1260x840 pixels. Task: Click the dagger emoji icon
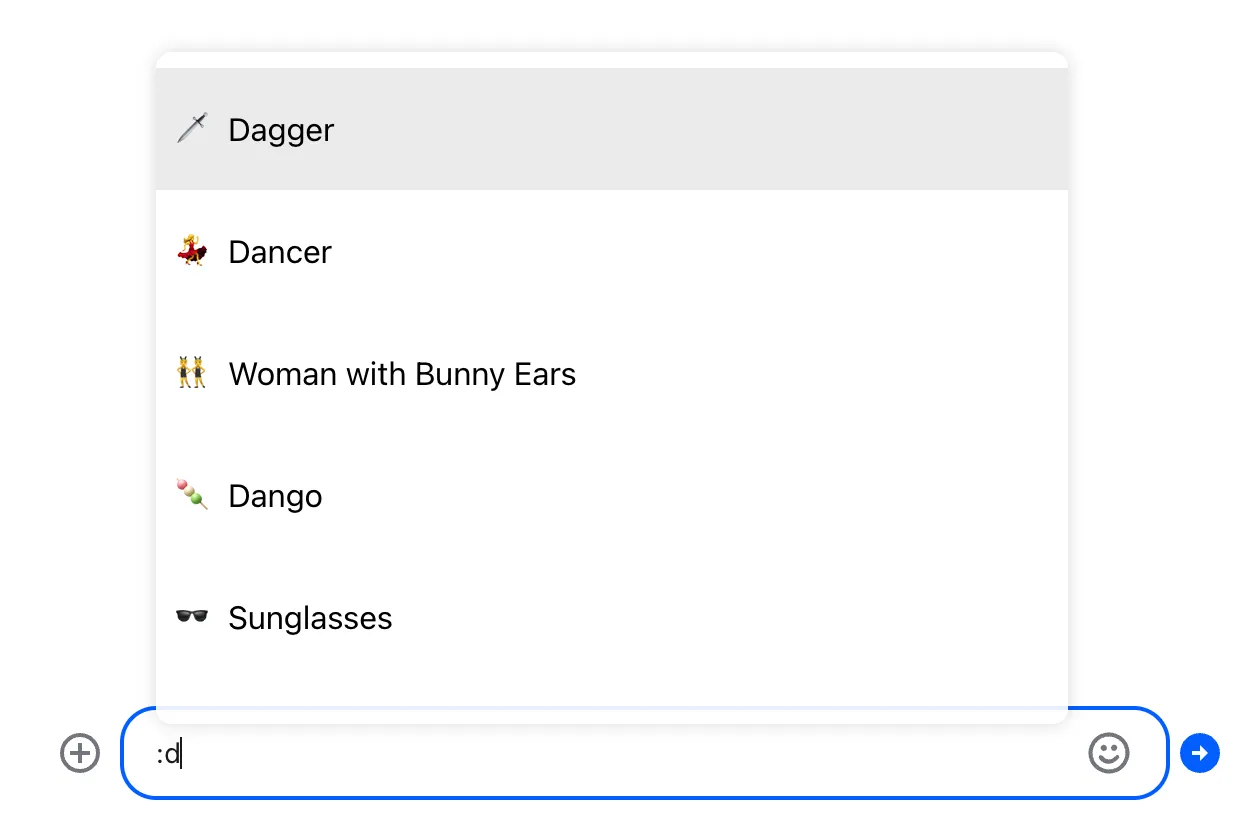pos(192,129)
